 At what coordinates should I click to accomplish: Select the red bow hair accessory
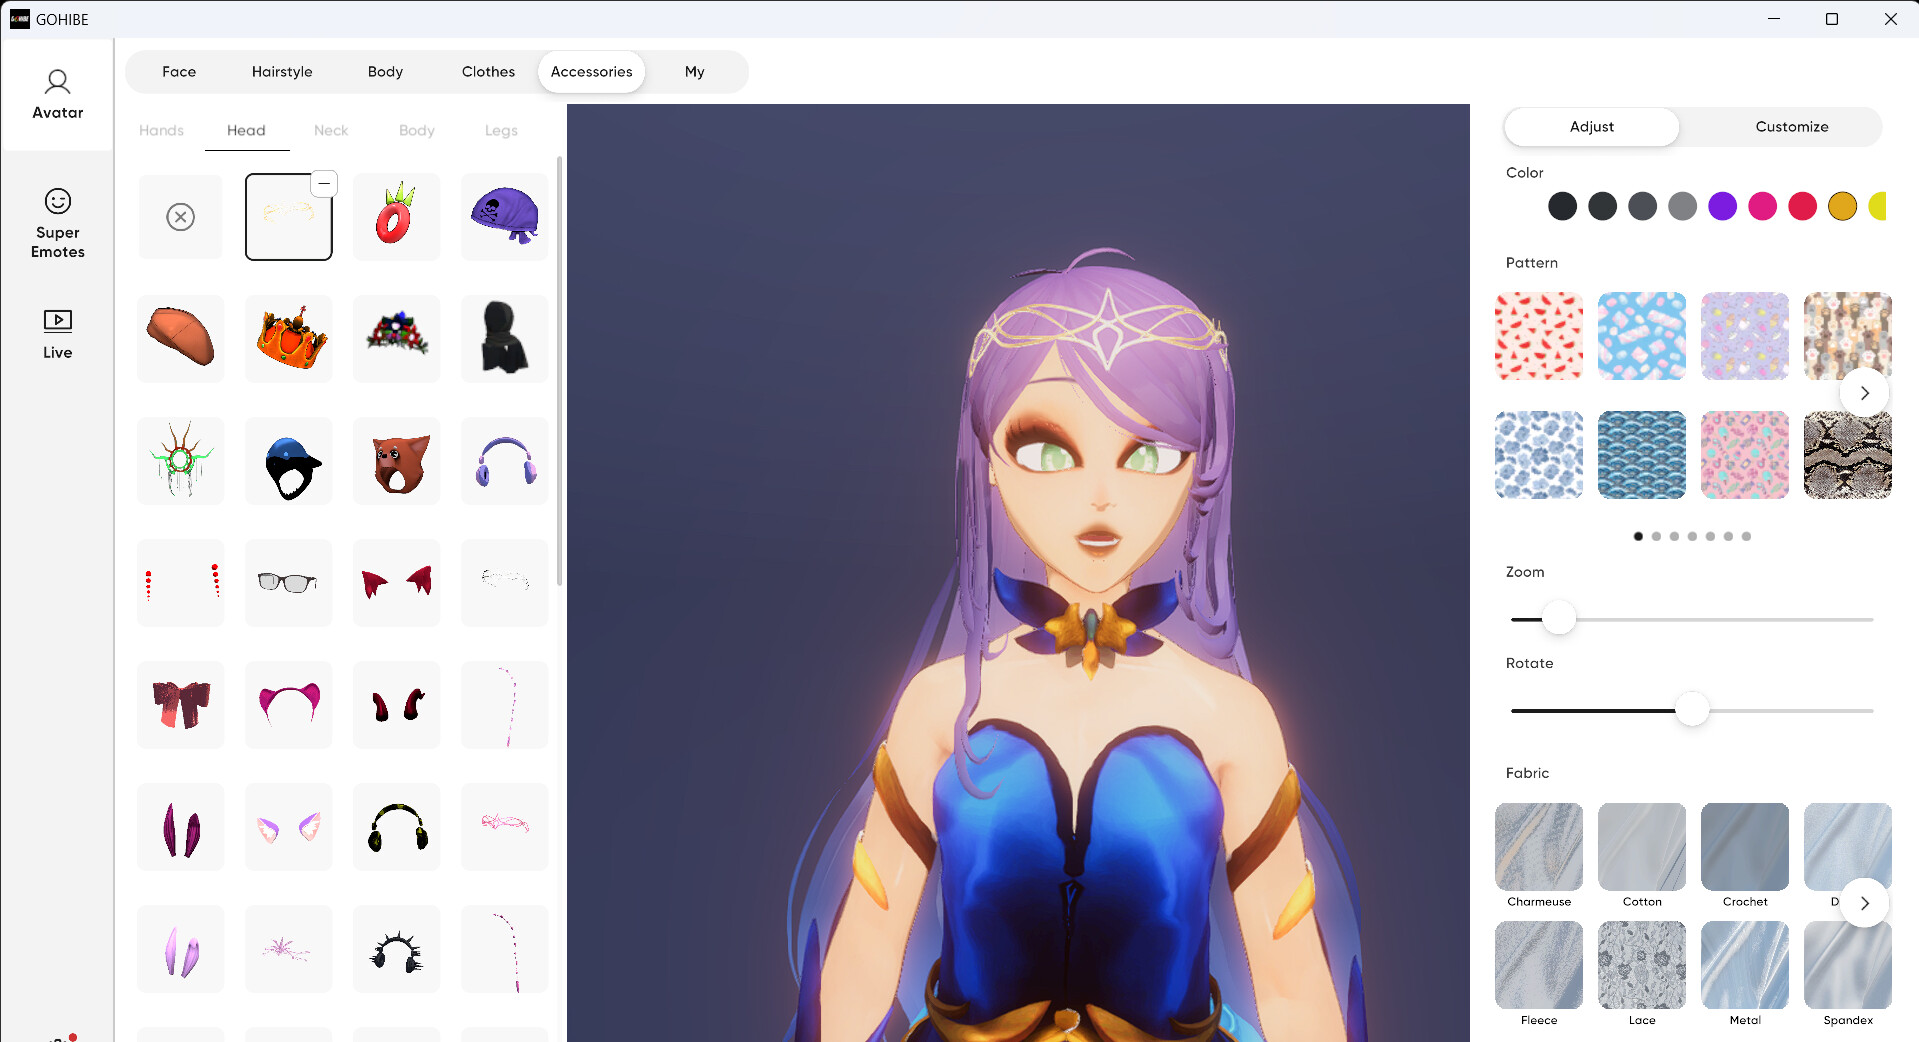[181, 705]
